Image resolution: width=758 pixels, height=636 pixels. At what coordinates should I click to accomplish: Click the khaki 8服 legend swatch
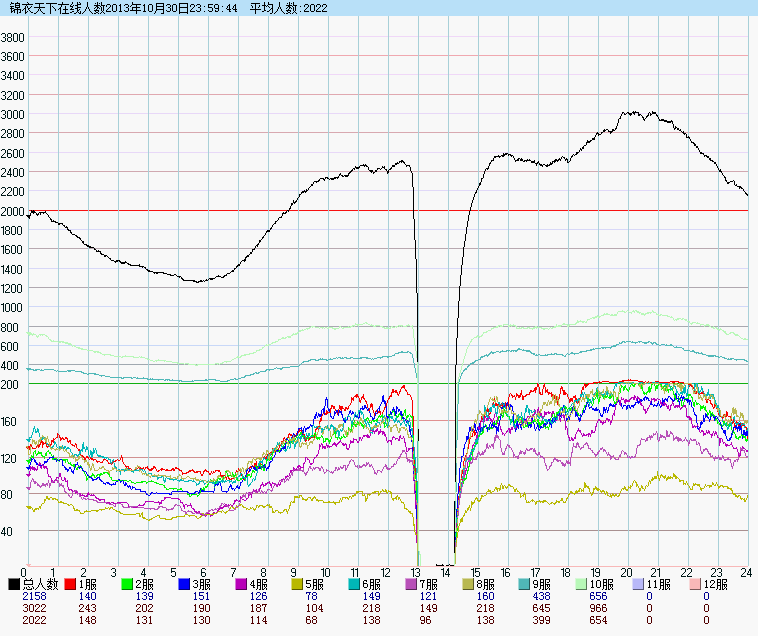coord(469,583)
